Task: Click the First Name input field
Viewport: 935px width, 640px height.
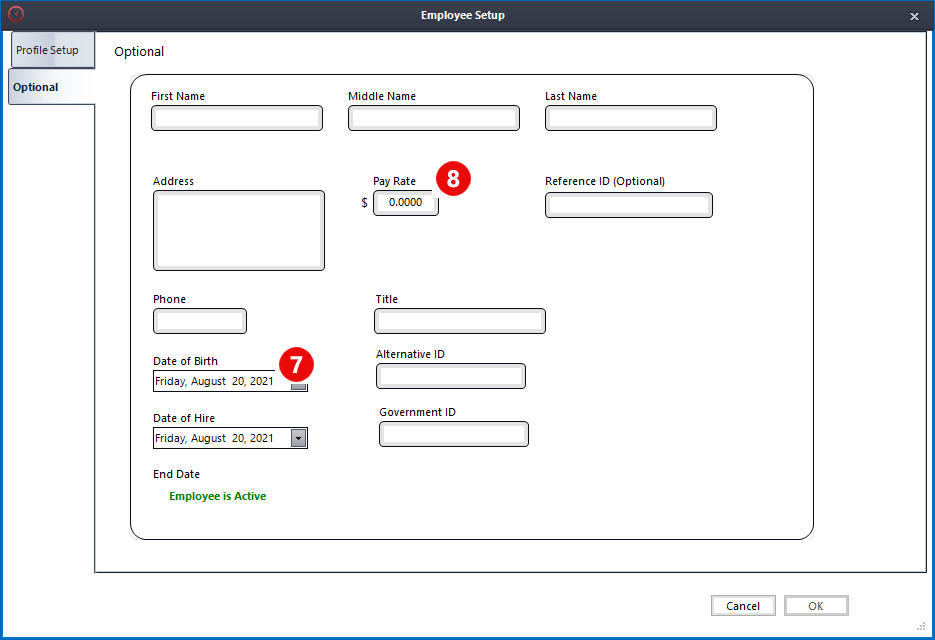Action: (236, 117)
